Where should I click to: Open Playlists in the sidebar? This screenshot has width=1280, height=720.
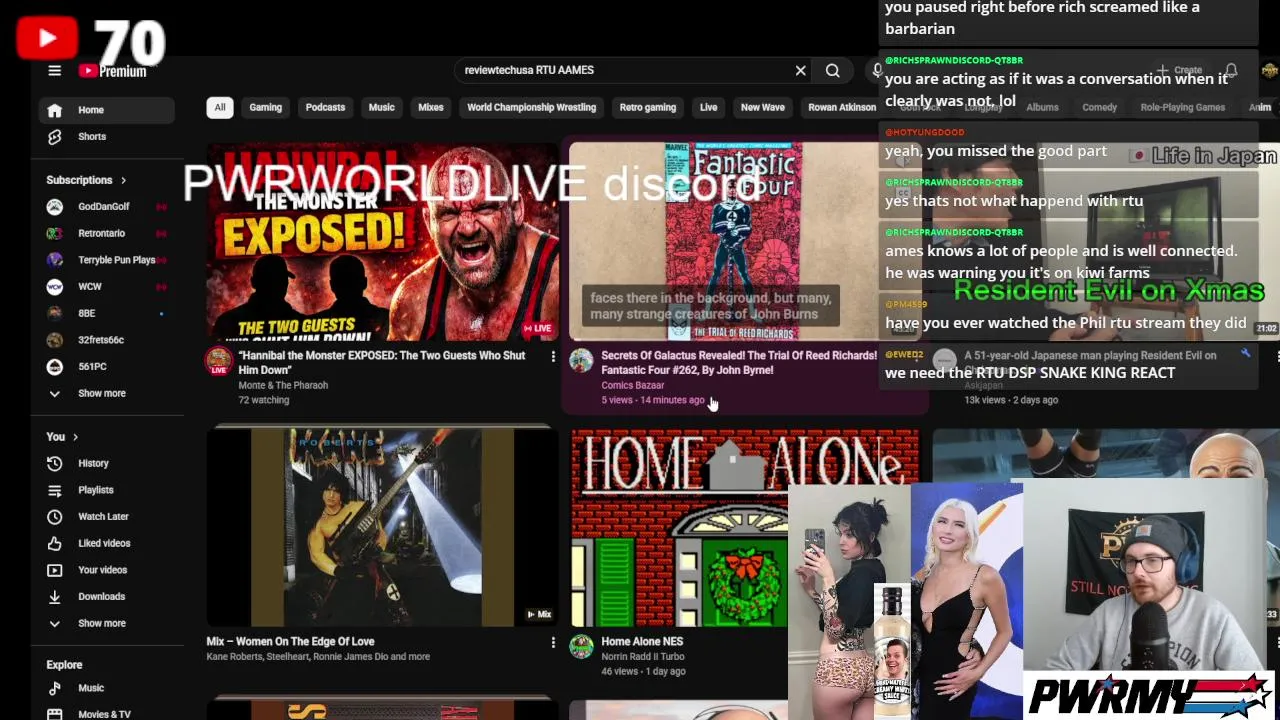tap(107, 490)
